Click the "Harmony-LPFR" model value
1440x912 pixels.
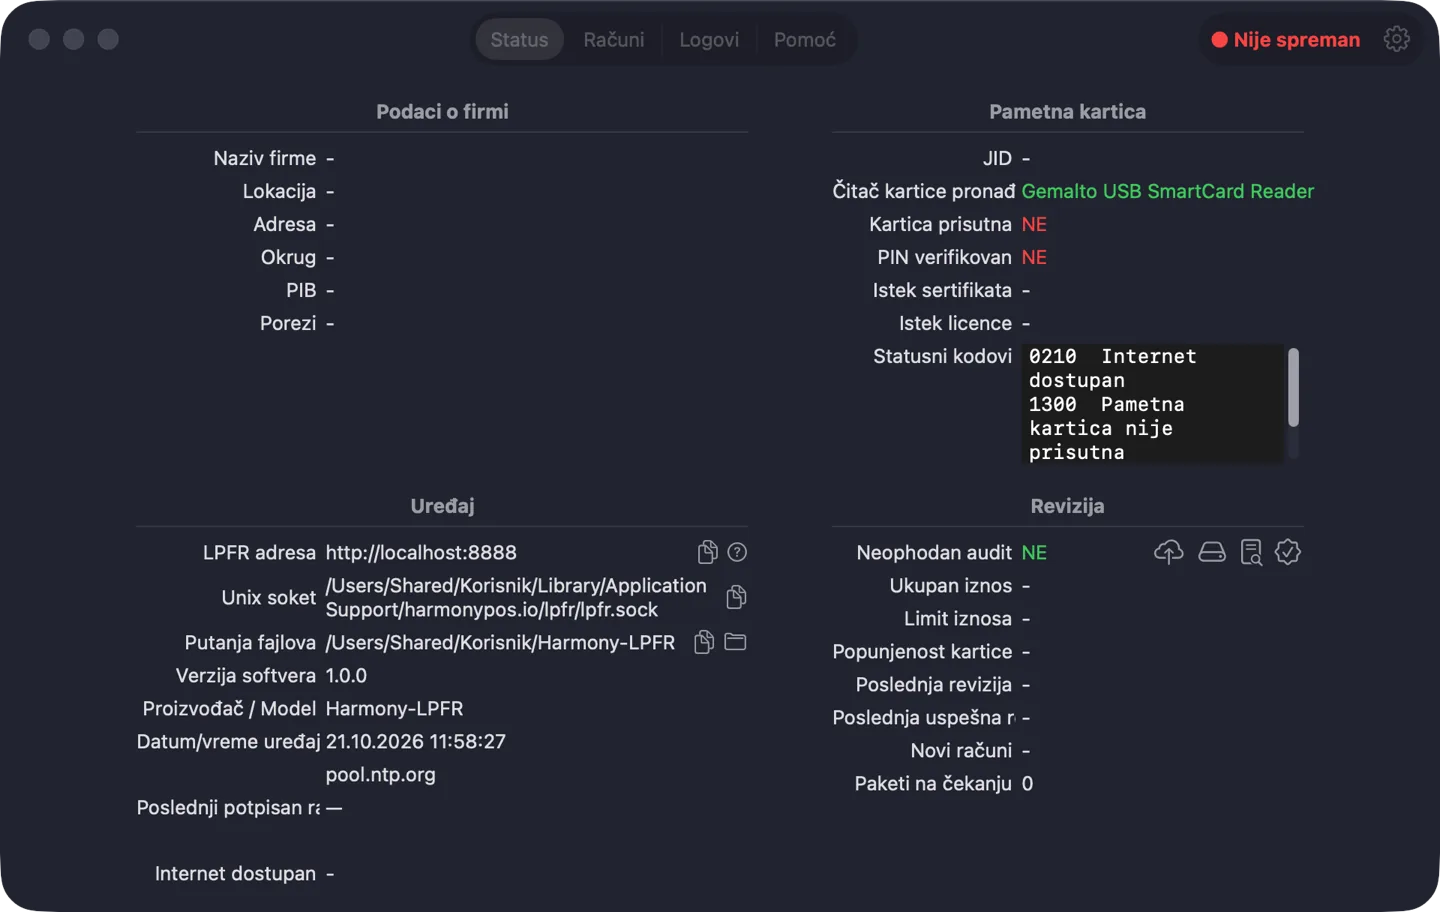[395, 709]
